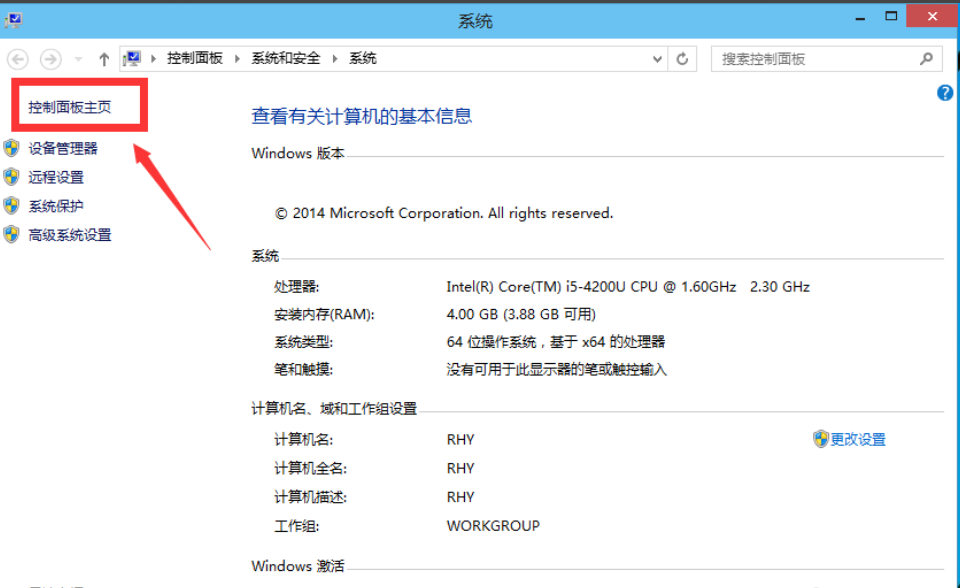Click the shield icon next to 更改设置

click(x=820, y=439)
